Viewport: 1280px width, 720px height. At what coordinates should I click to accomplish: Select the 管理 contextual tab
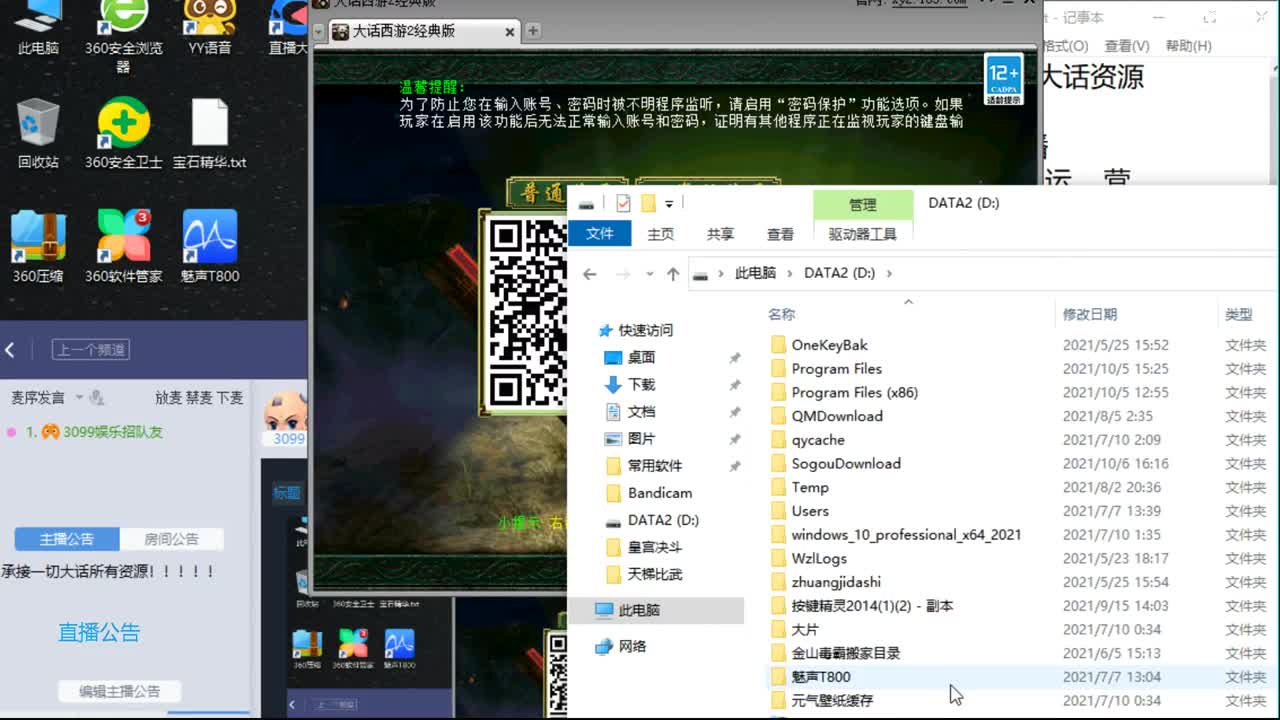point(863,205)
